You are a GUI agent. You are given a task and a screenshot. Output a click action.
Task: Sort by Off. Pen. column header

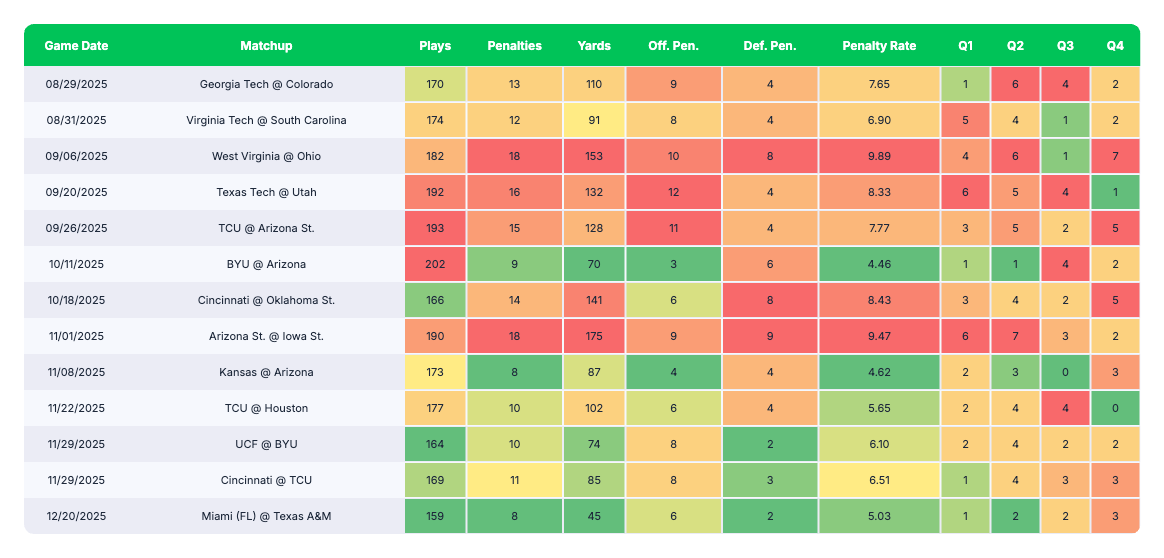click(x=673, y=46)
